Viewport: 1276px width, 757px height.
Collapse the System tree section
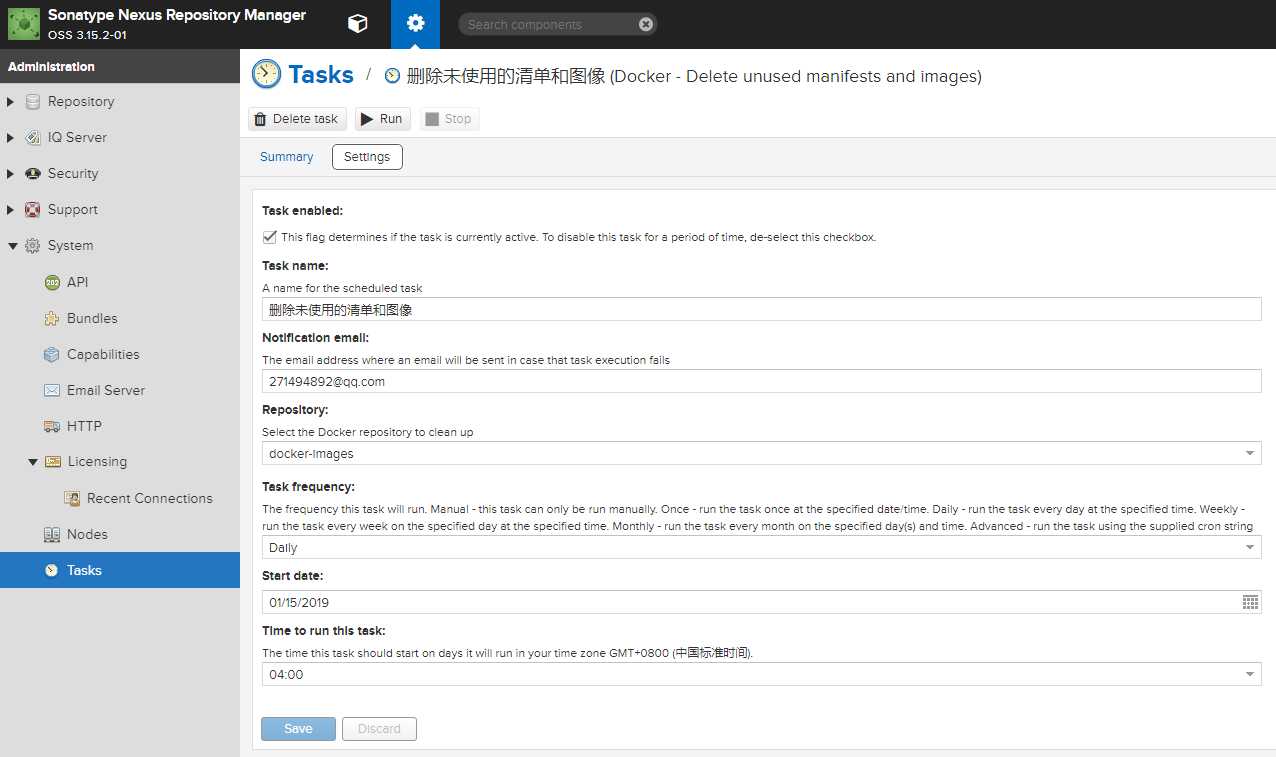(x=11, y=246)
